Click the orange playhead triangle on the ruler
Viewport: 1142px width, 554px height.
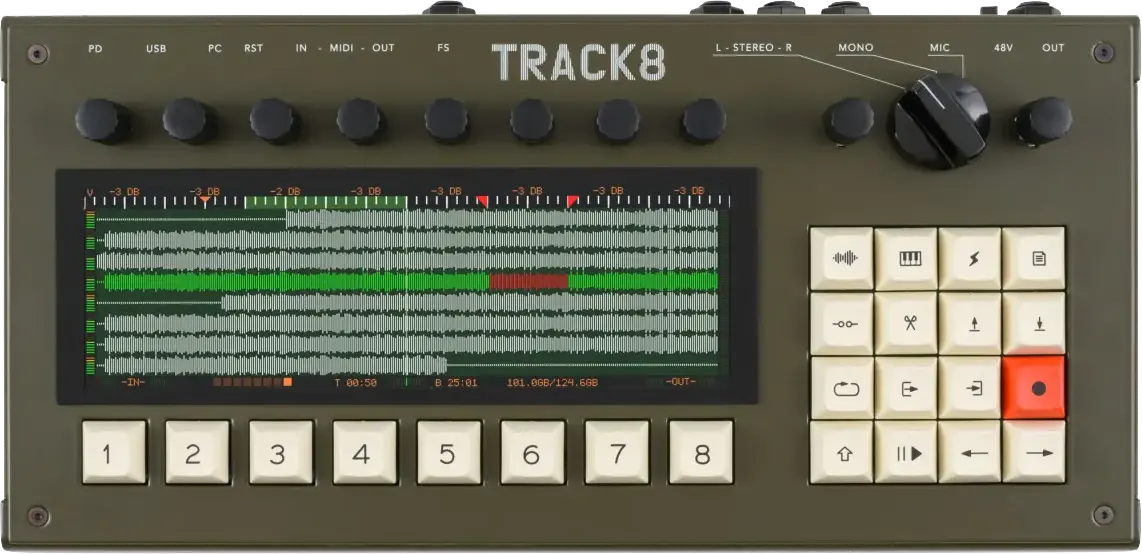205,199
